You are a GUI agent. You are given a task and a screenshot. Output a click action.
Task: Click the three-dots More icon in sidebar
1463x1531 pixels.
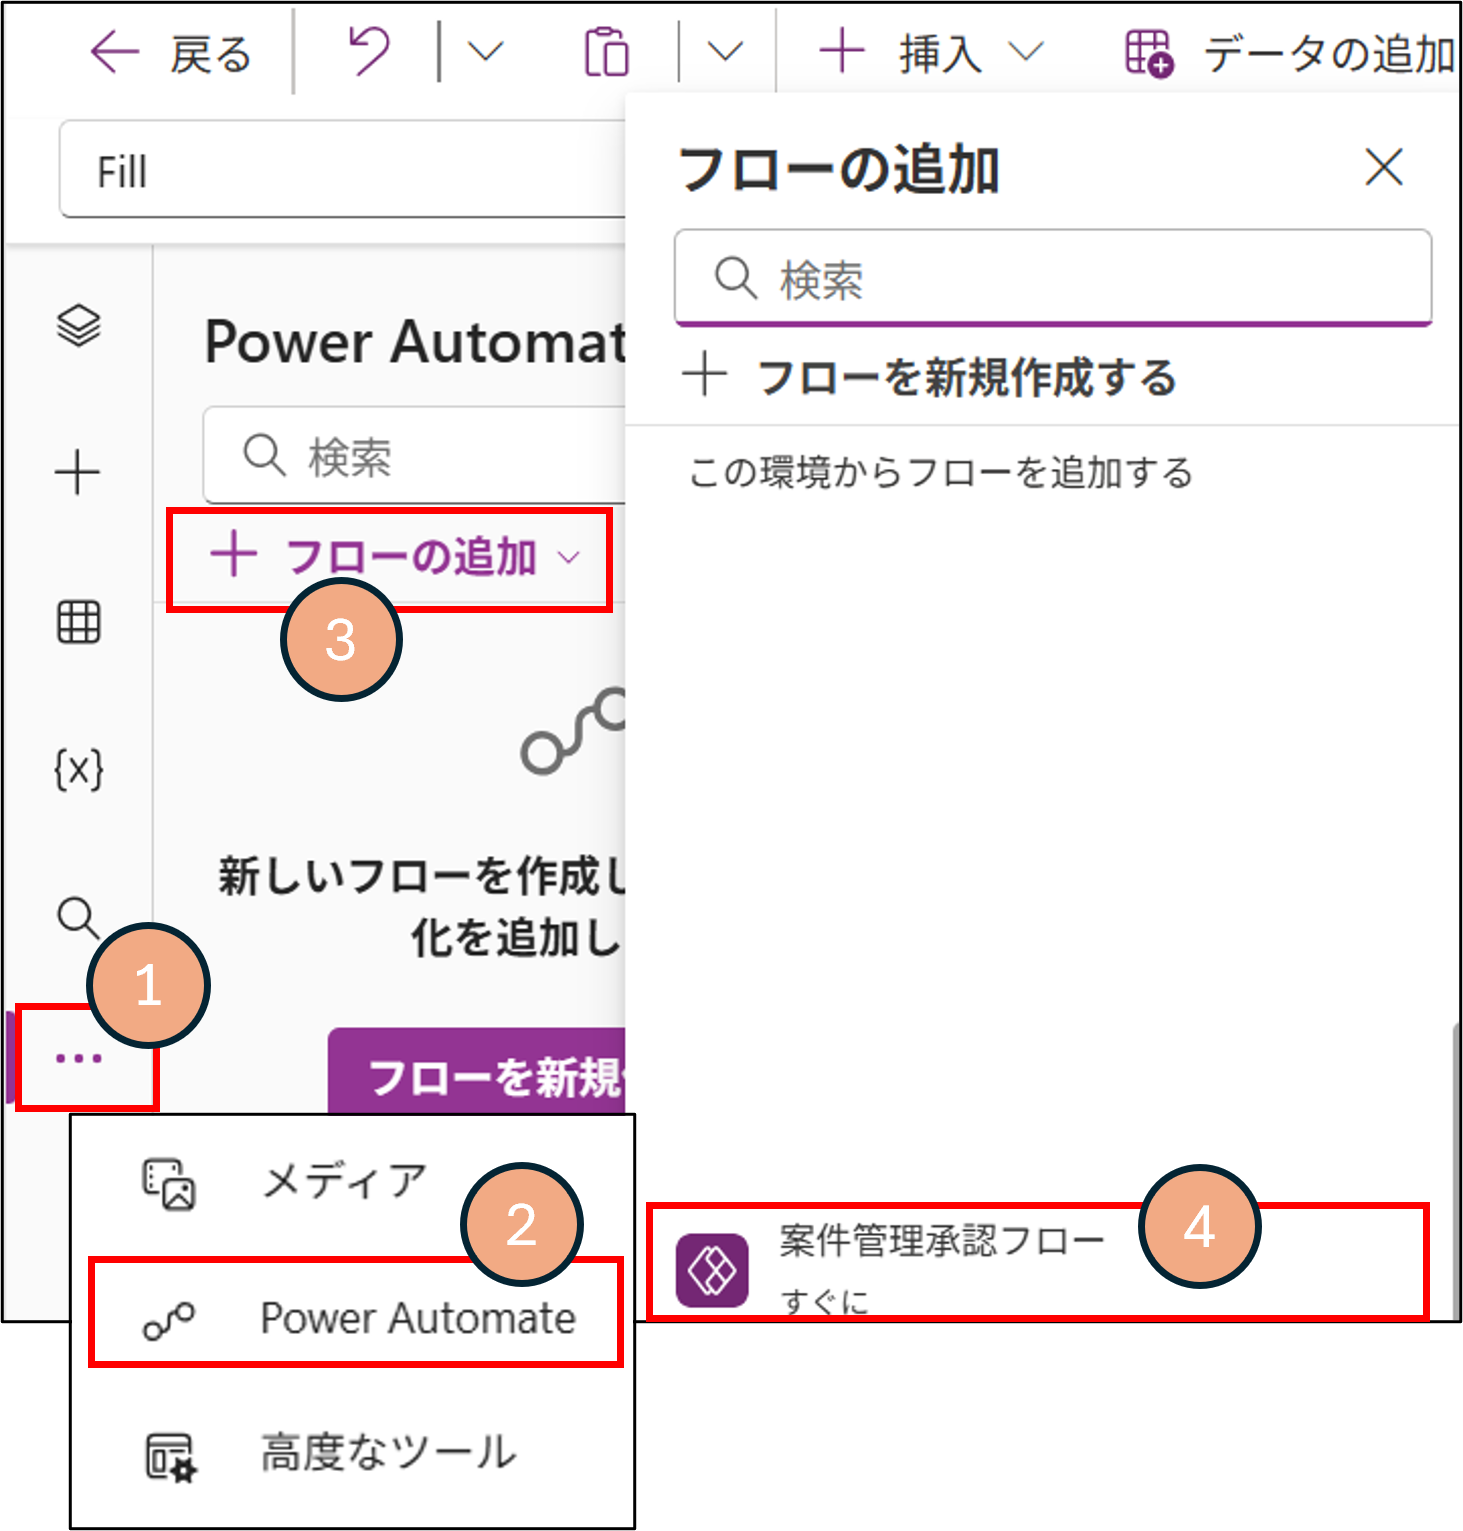tap(79, 1058)
